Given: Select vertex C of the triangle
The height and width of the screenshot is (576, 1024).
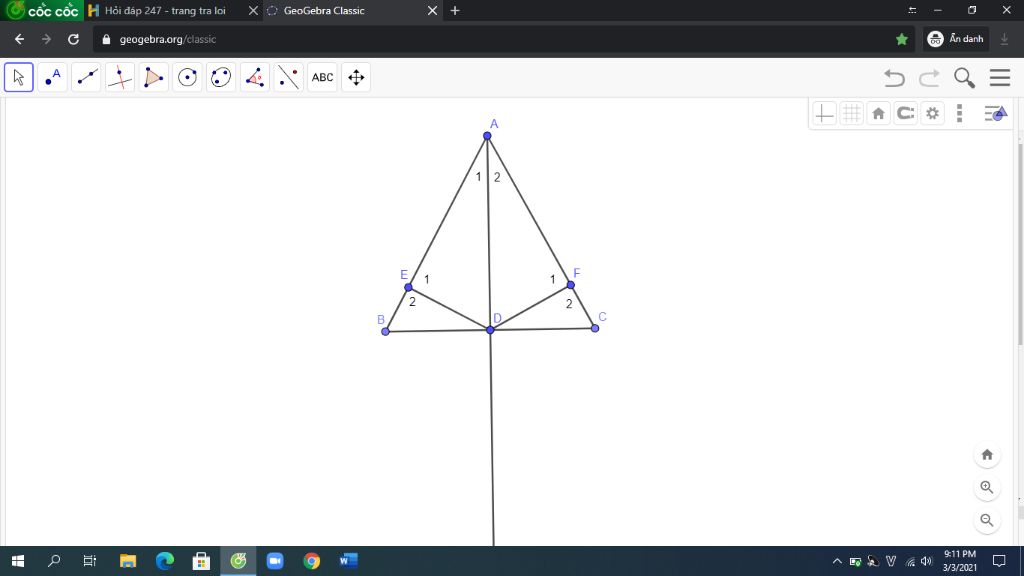Looking at the screenshot, I should pos(595,328).
